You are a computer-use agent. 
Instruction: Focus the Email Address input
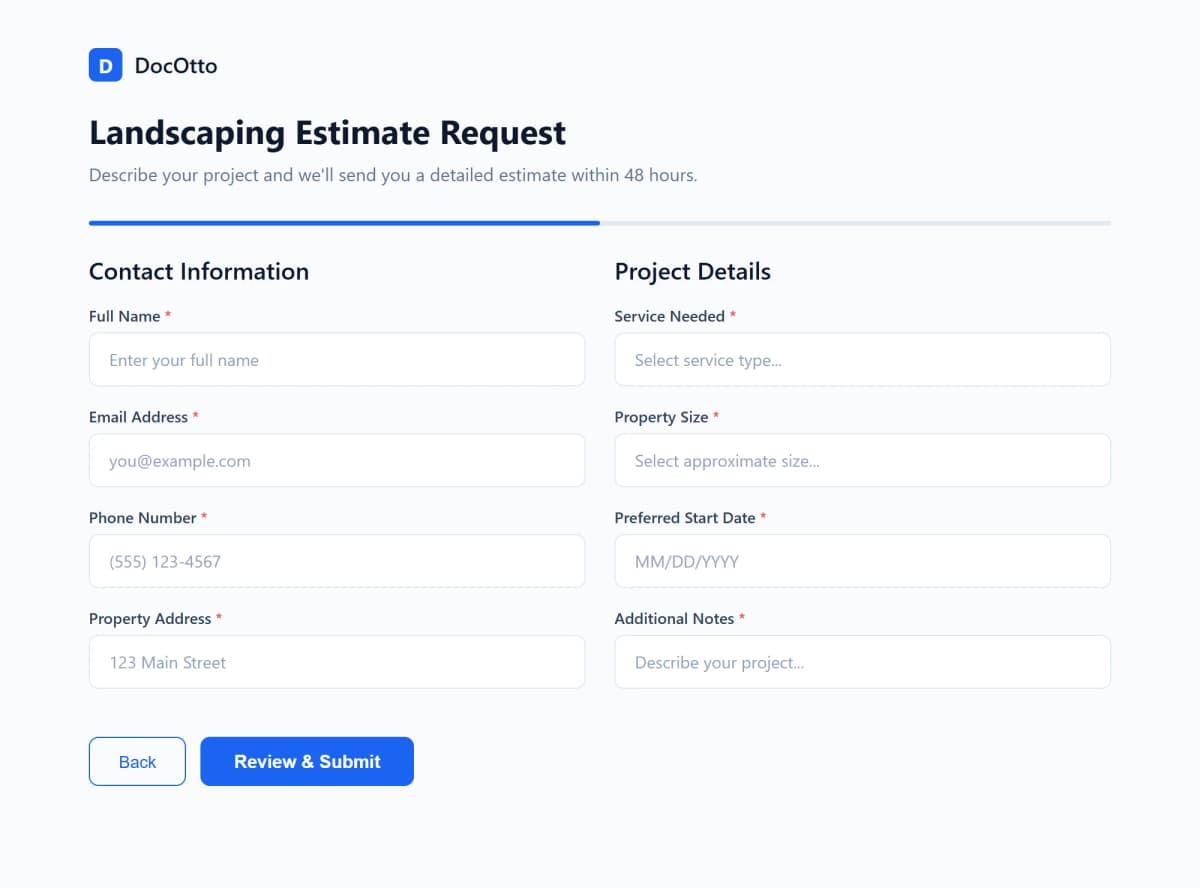(x=337, y=460)
